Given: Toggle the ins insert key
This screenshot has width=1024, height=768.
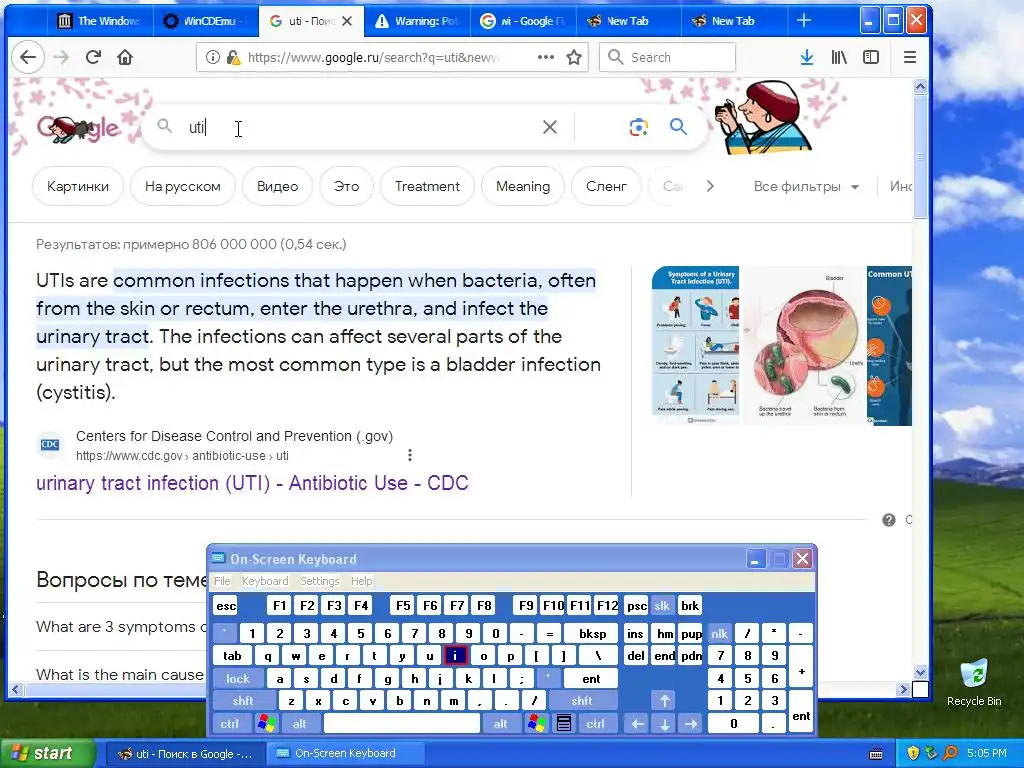Looking at the screenshot, I should pos(635,633).
